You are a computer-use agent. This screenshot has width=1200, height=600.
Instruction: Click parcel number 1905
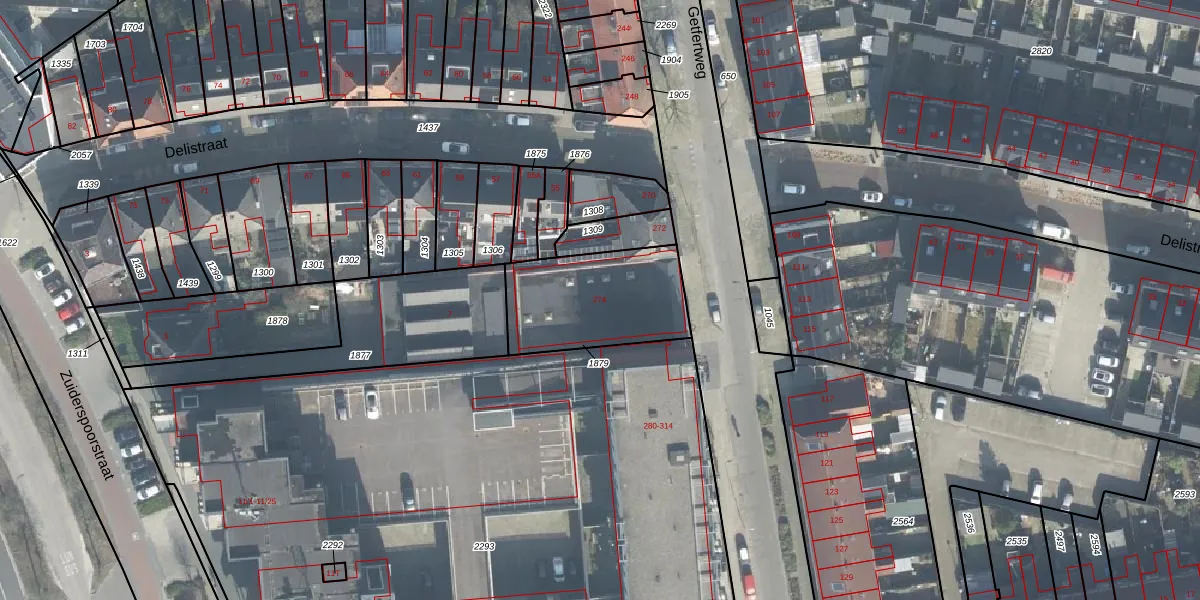[x=678, y=95]
